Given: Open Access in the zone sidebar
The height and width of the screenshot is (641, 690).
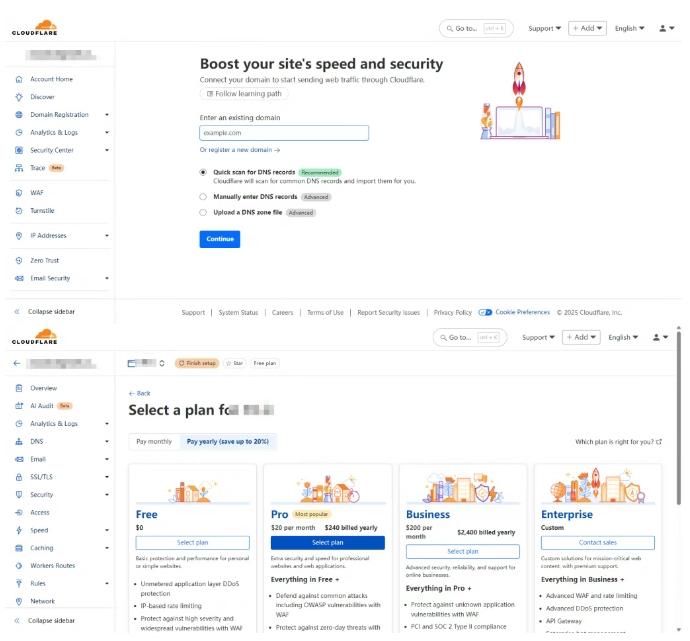Looking at the screenshot, I should click(40, 513).
